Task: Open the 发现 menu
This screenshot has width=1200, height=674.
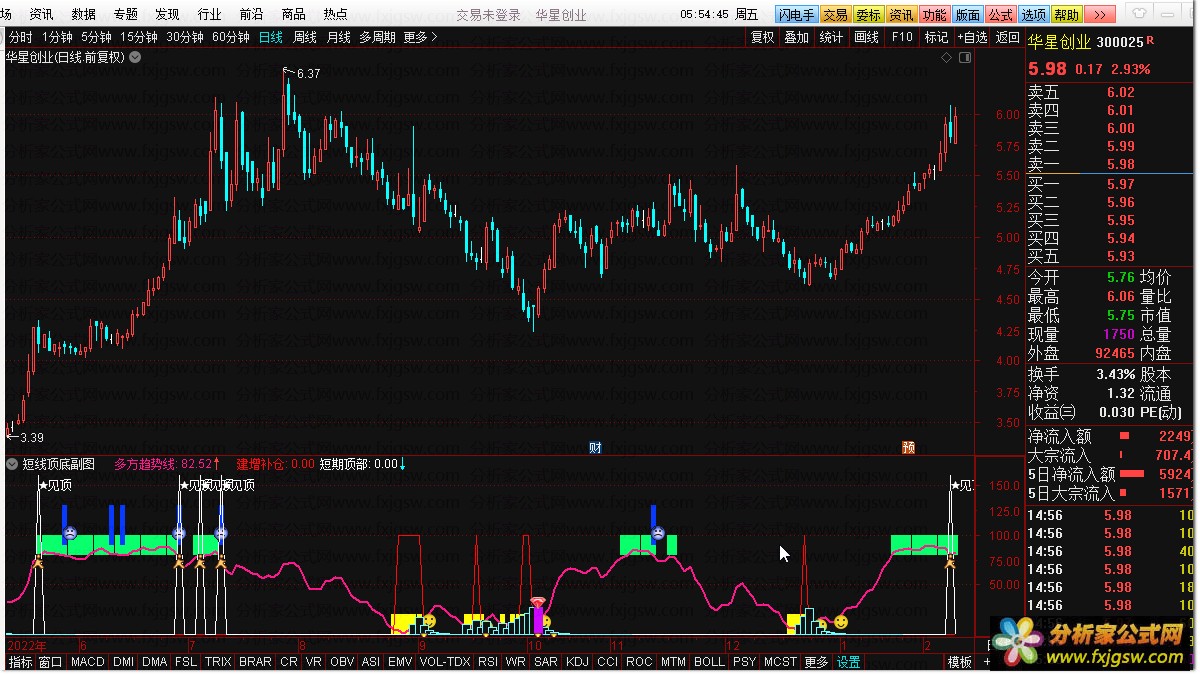Action: 168,14
